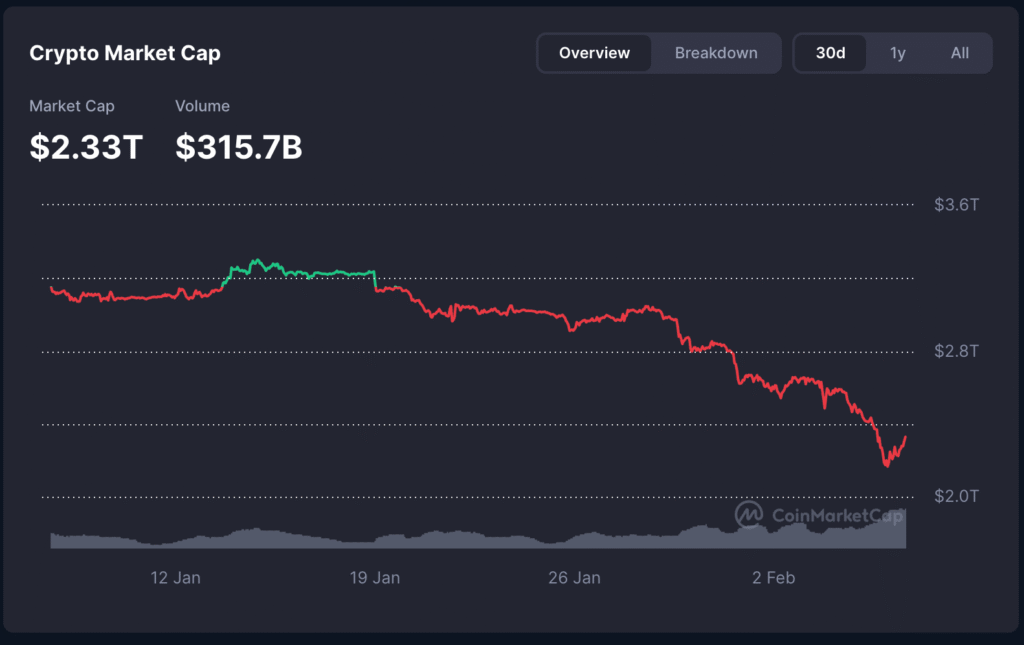Click the Crypto Market Cap title

[x=125, y=53]
